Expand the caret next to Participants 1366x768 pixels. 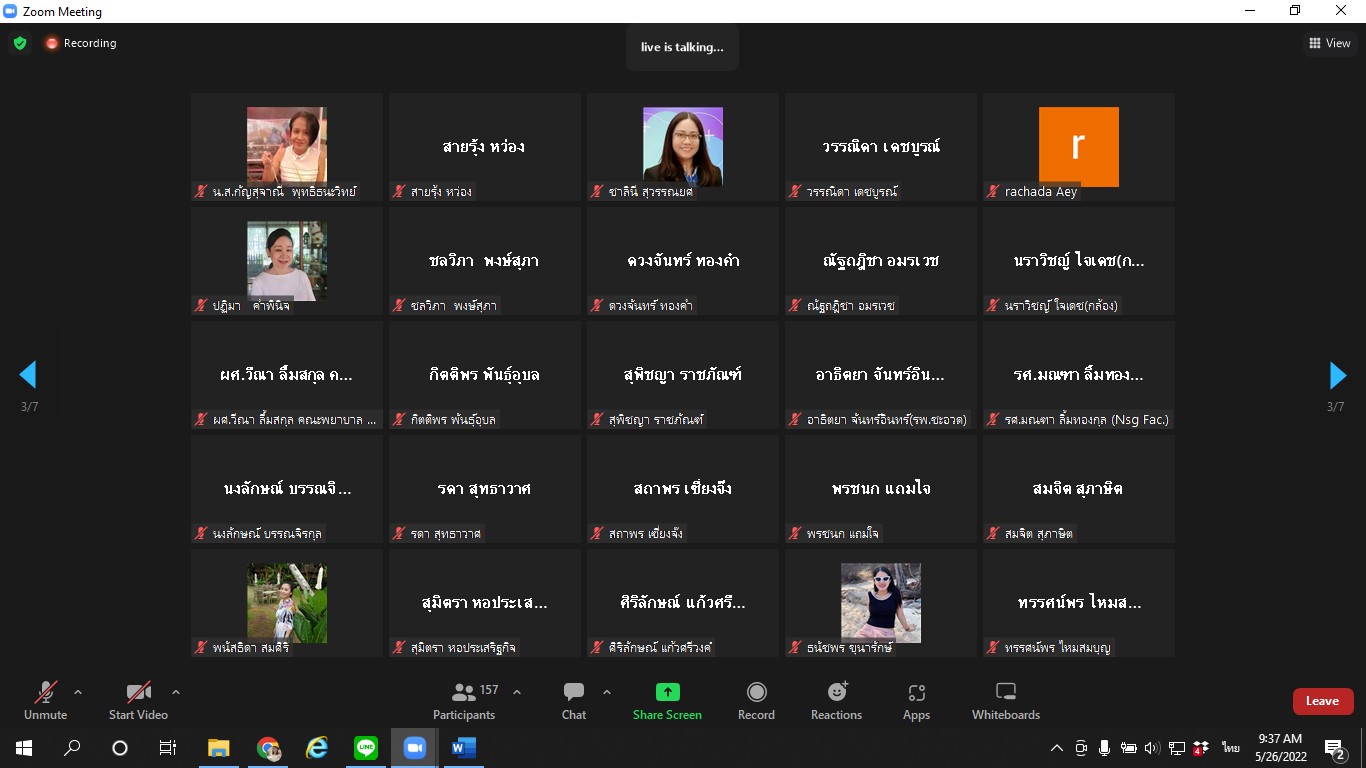517,691
